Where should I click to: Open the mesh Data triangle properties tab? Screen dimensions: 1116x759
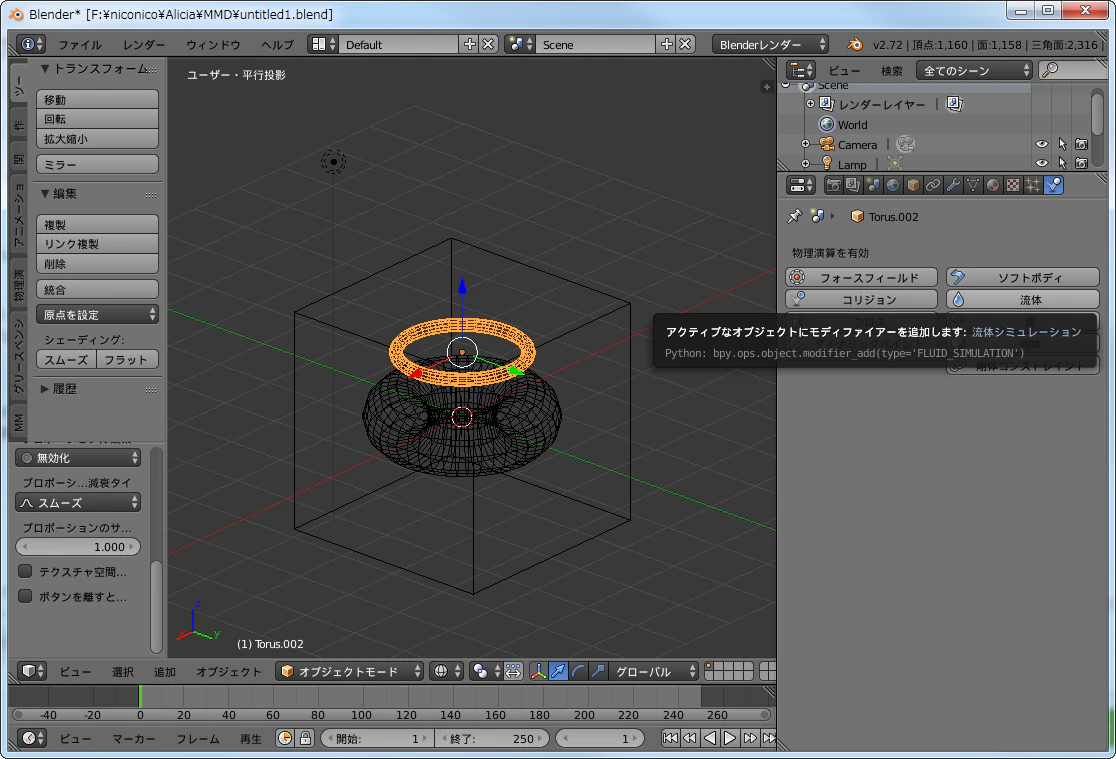[973, 186]
